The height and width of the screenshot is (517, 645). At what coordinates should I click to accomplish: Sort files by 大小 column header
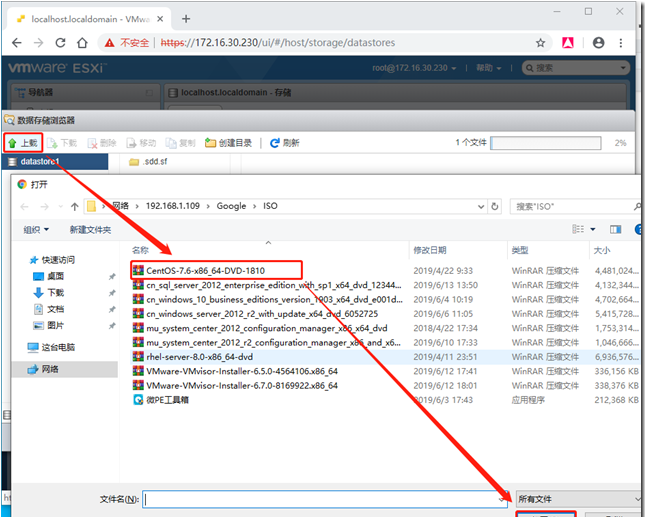(602, 250)
